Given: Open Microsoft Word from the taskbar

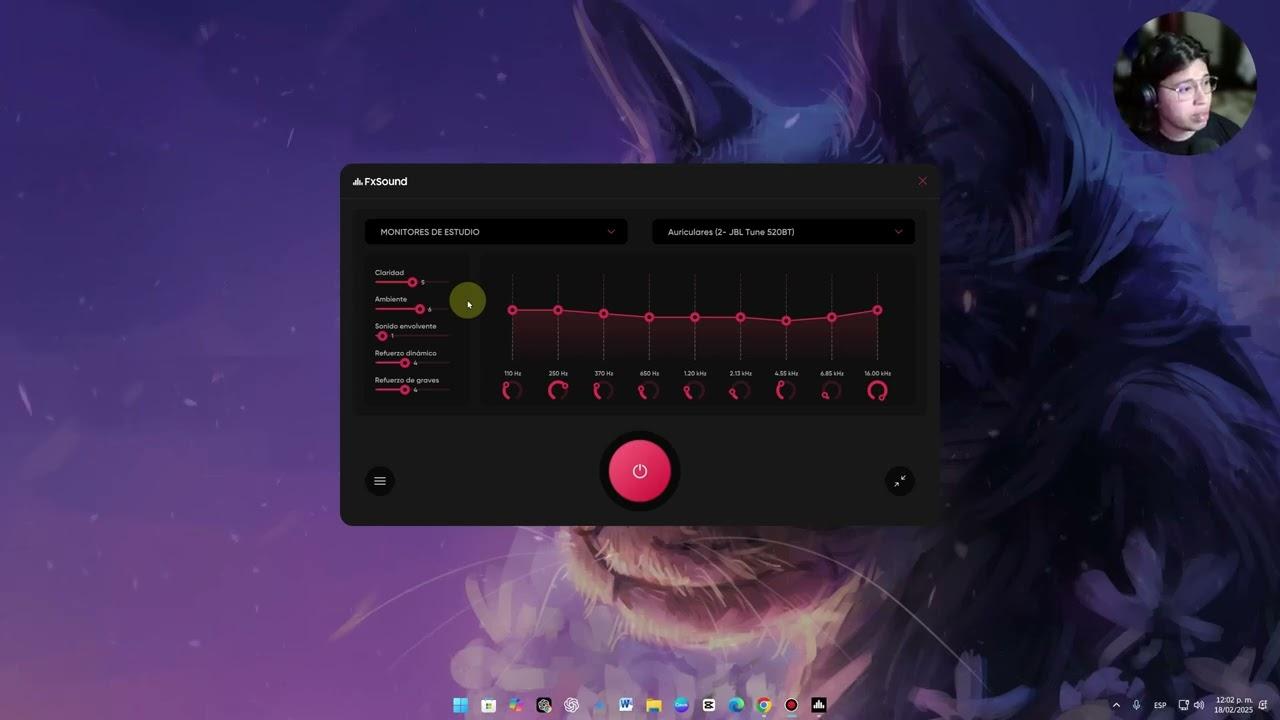Looking at the screenshot, I should click(626, 705).
